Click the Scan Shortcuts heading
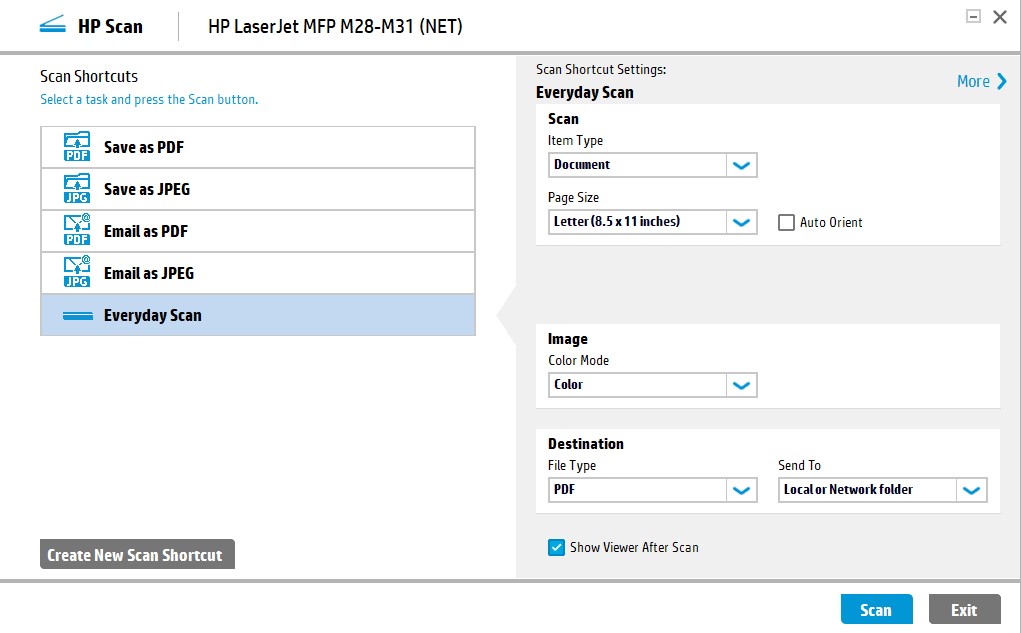Image resolution: width=1021 pixels, height=633 pixels. pyautogui.click(x=89, y=76)
